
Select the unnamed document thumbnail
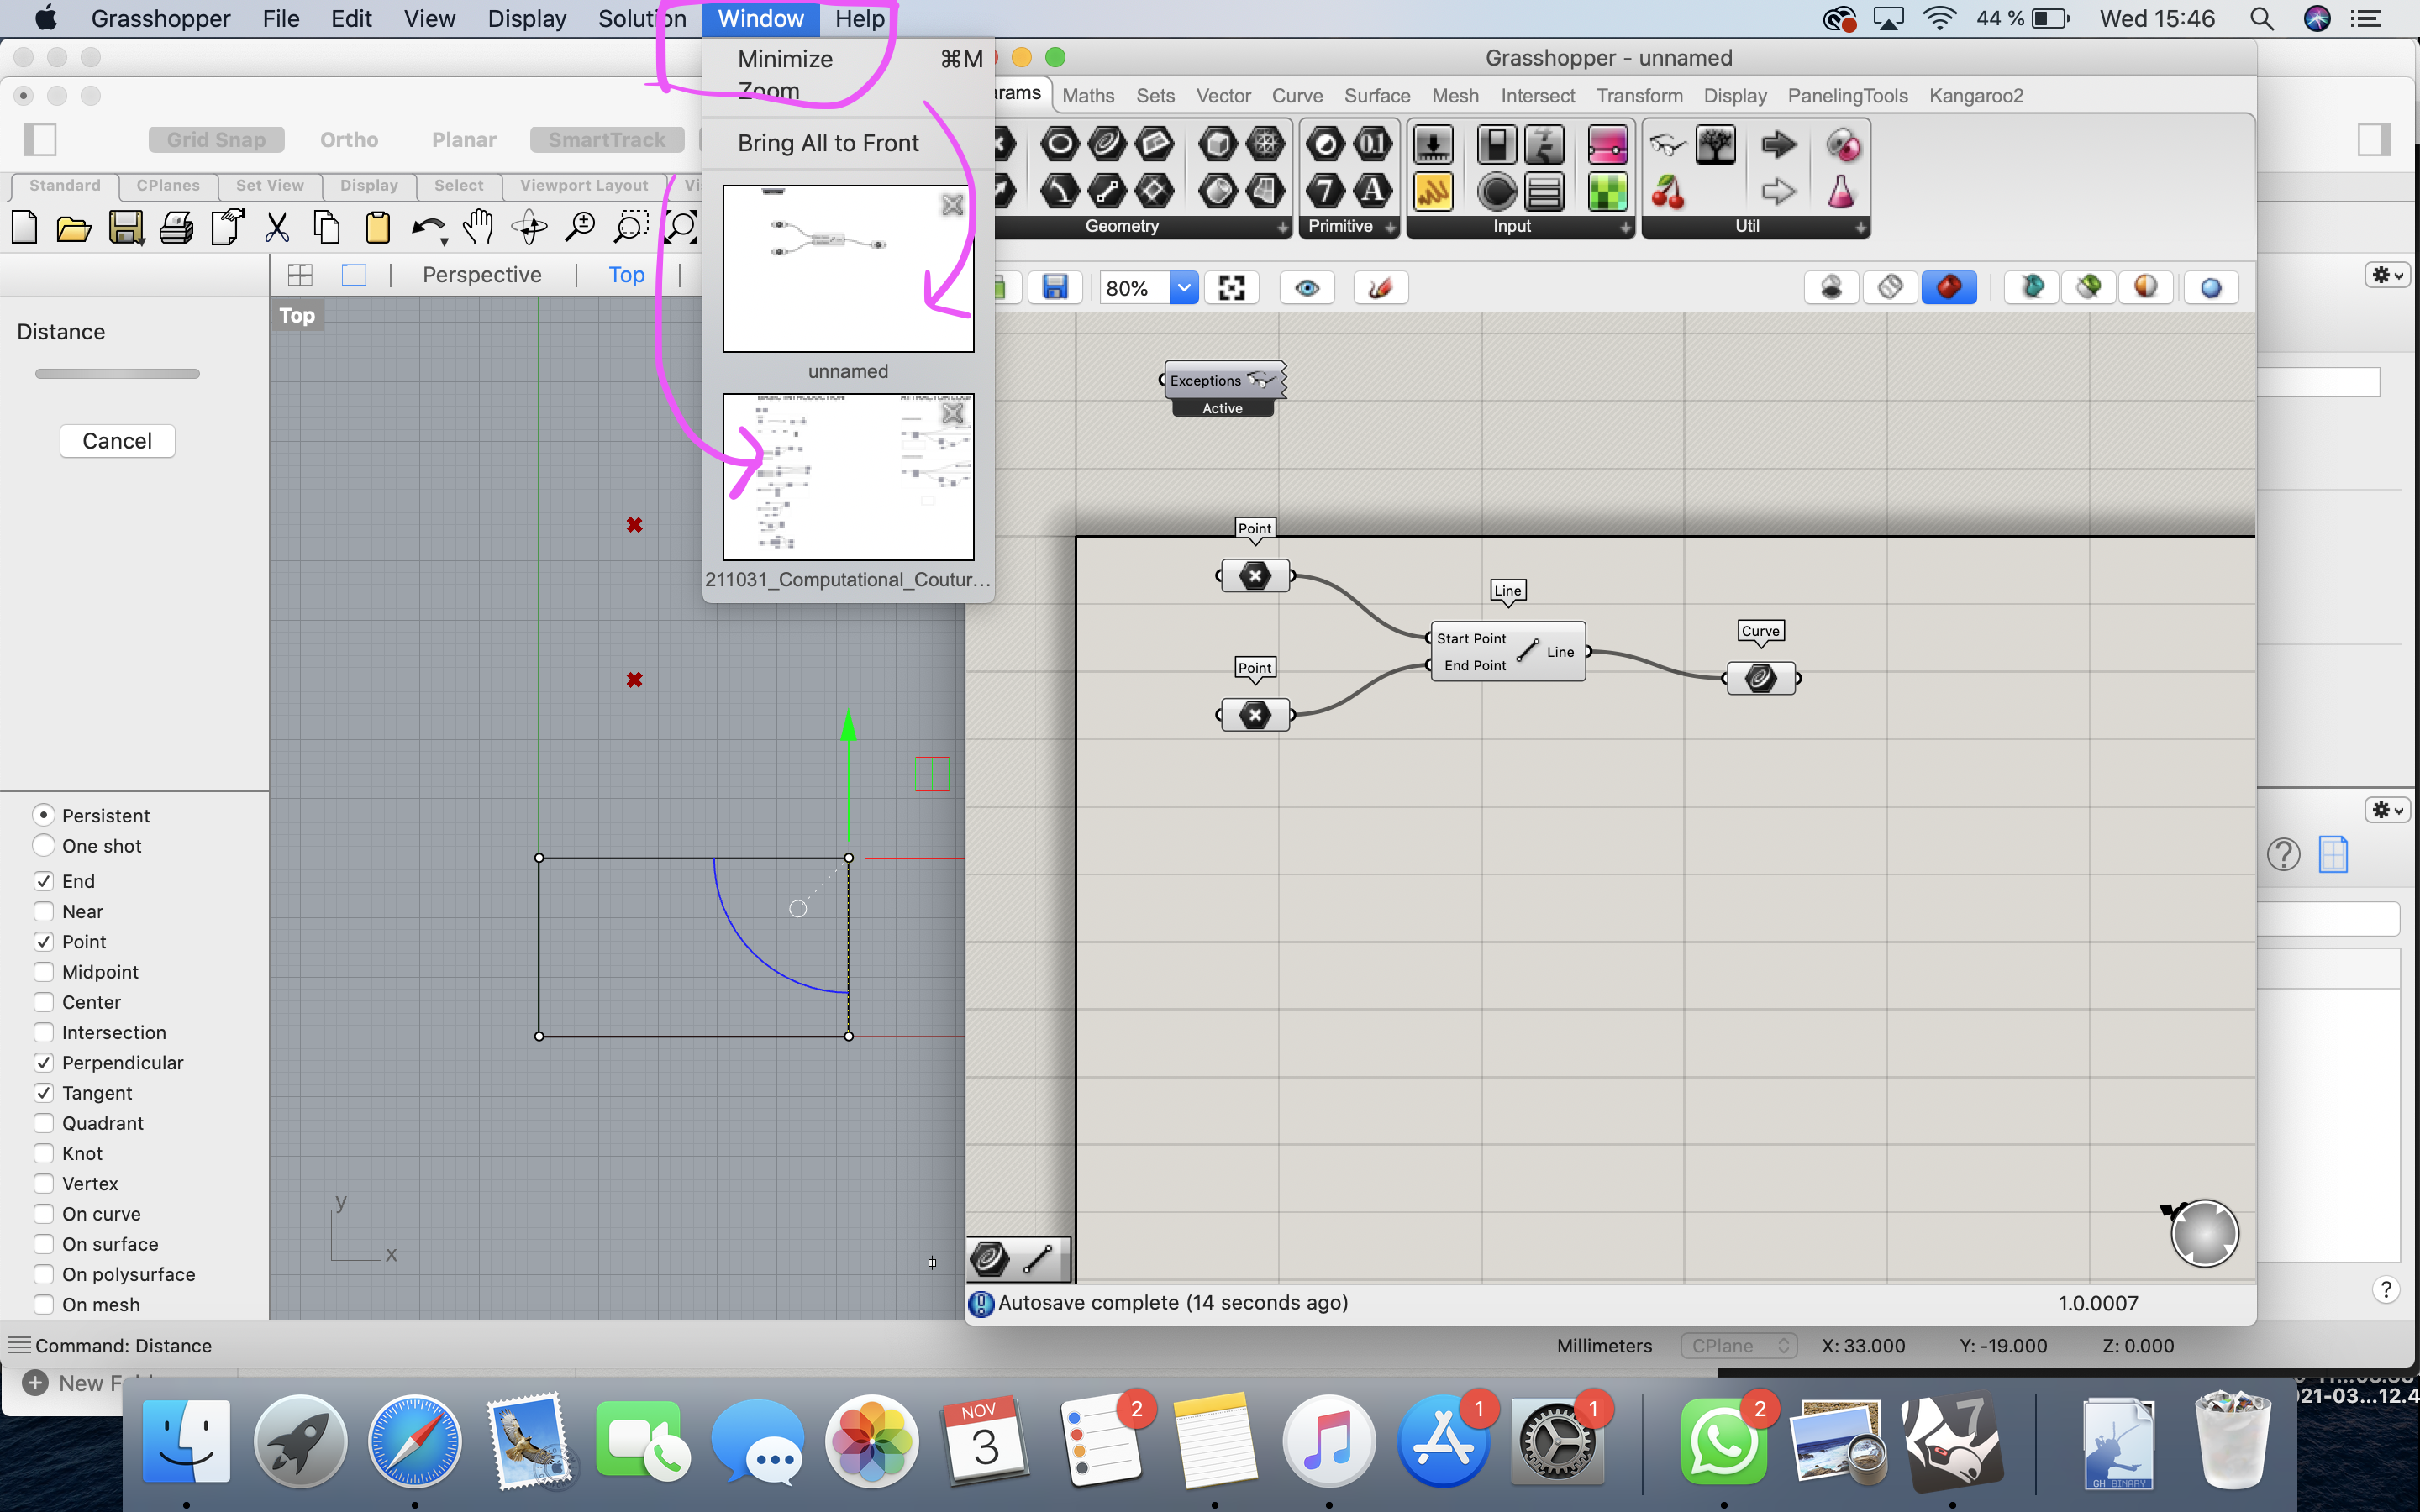[x=848, y=268]
